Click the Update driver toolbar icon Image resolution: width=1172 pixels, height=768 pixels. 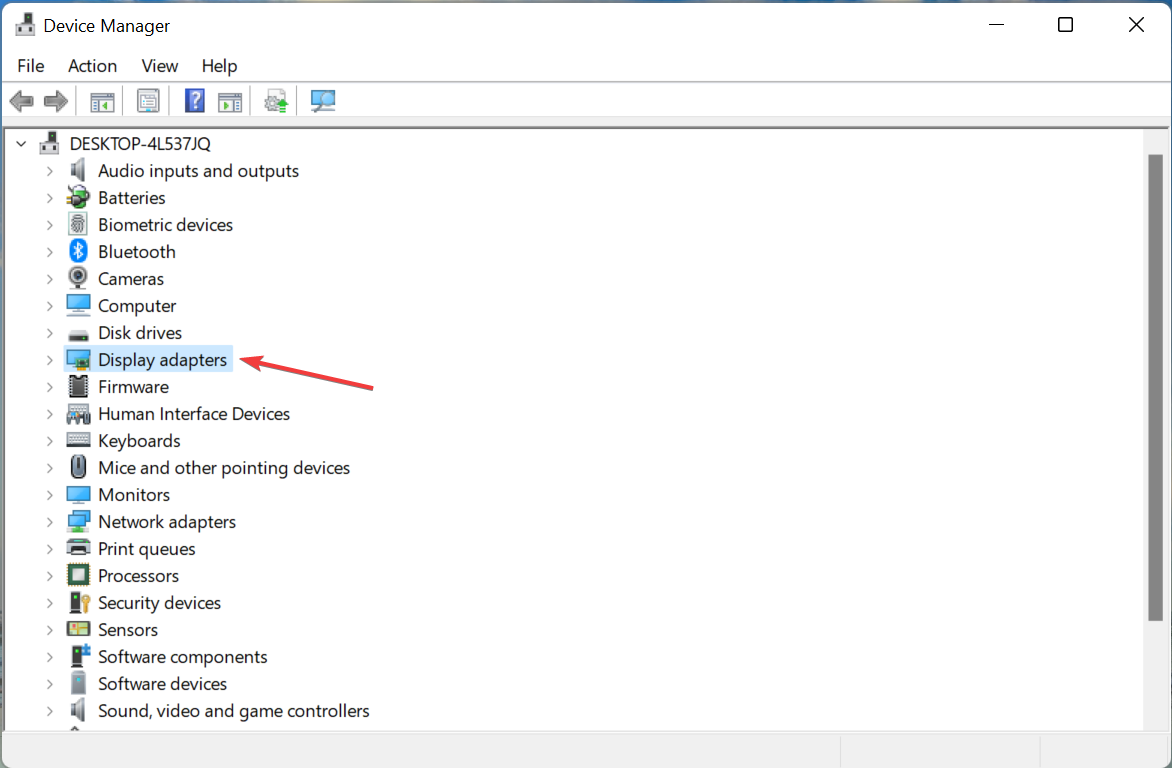(x=275, y=100)
